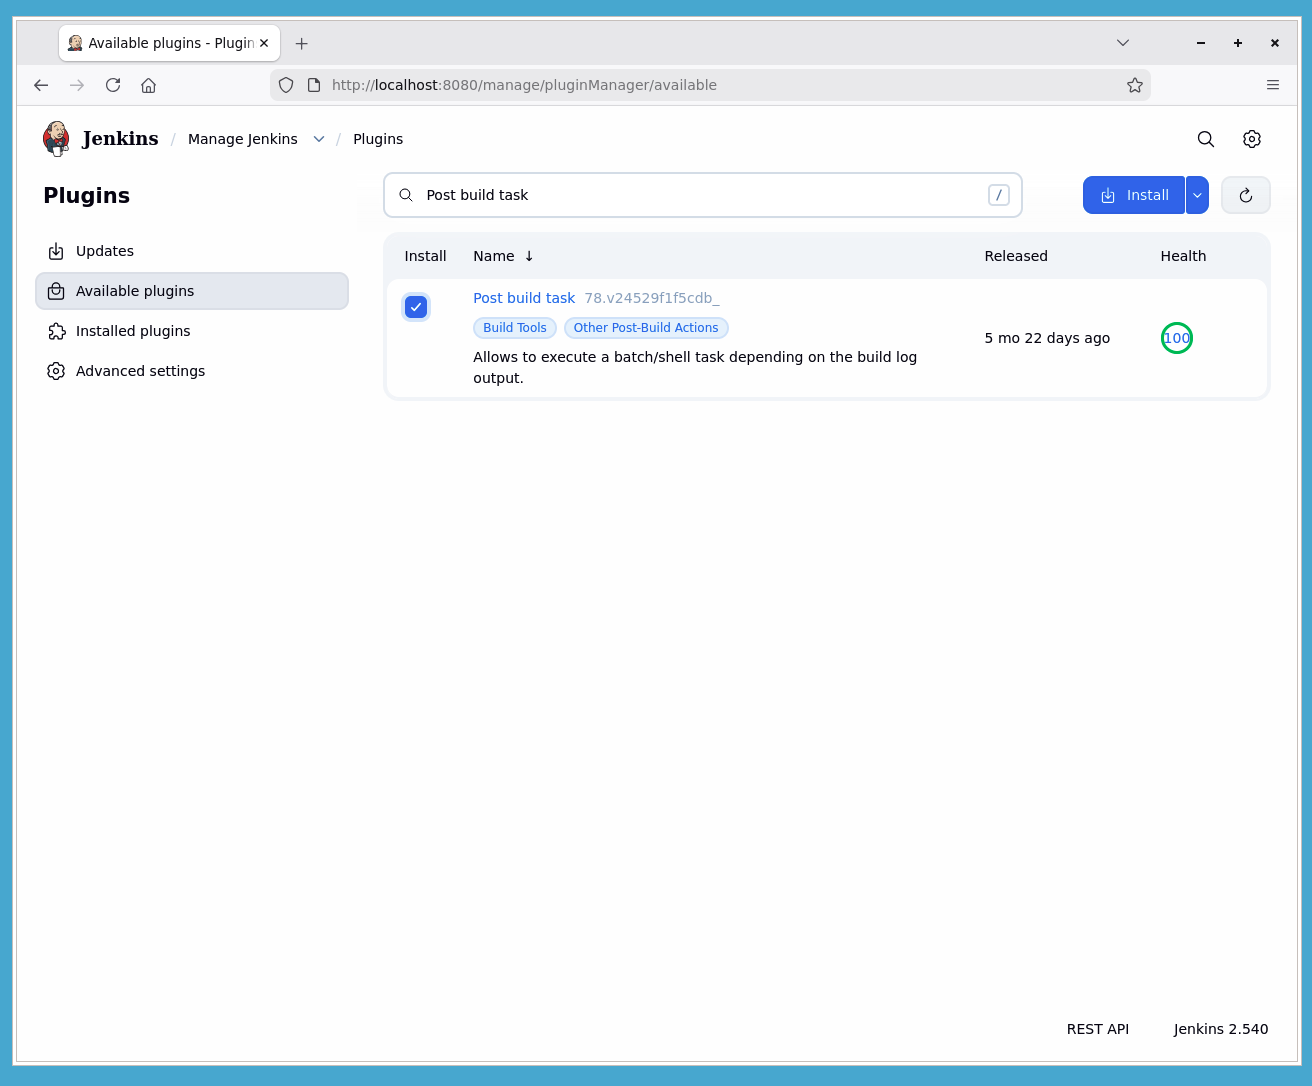This screenshot has width=1312, height=1086.
Task: Open the Install button's dropdown arrow
Action: point(1197,195)
